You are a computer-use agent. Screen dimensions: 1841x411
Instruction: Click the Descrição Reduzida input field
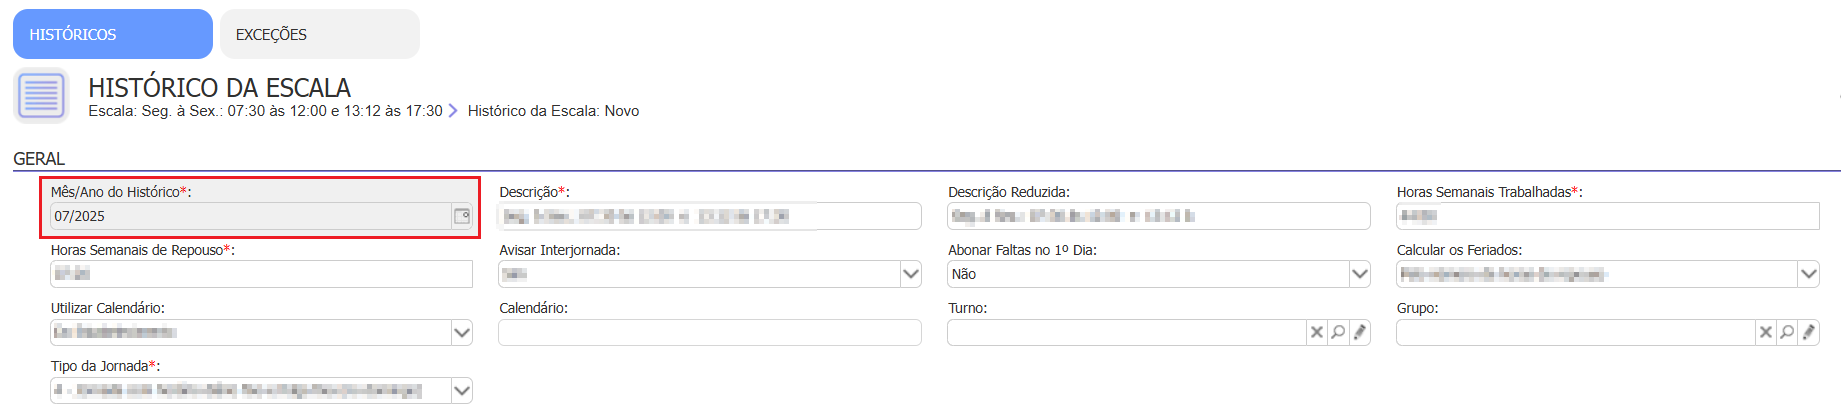coord(1159,216)
